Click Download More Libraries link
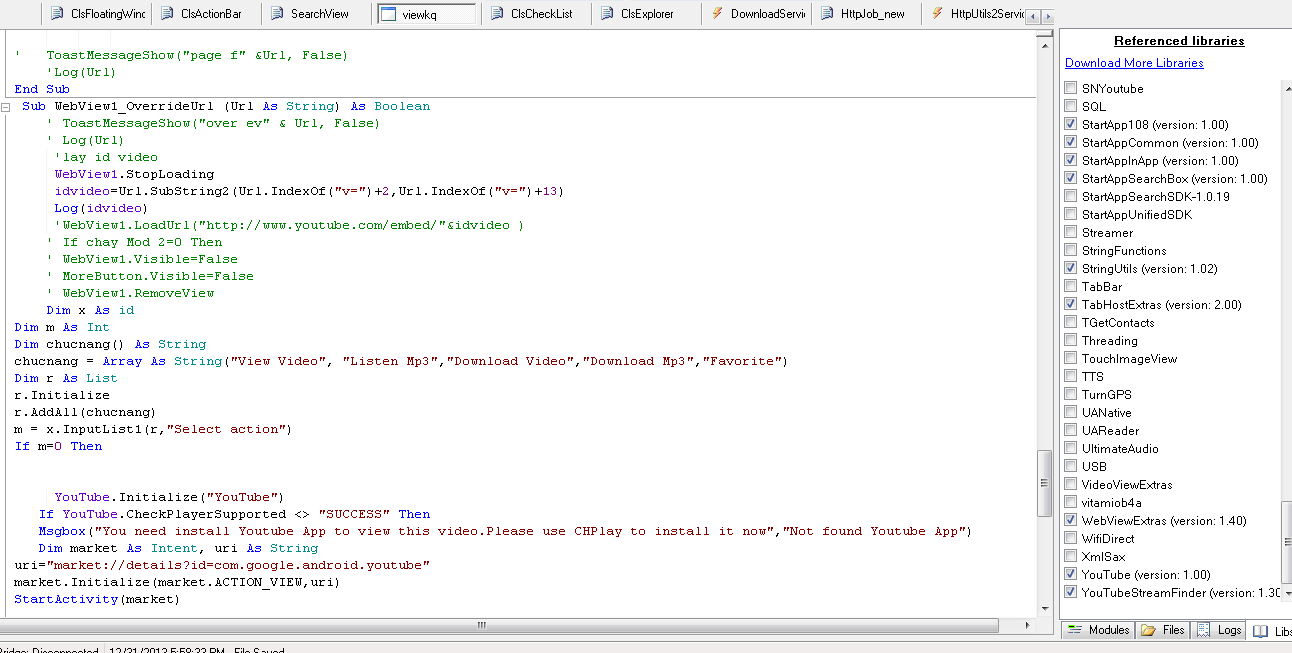 click(x=1134, y=63)
